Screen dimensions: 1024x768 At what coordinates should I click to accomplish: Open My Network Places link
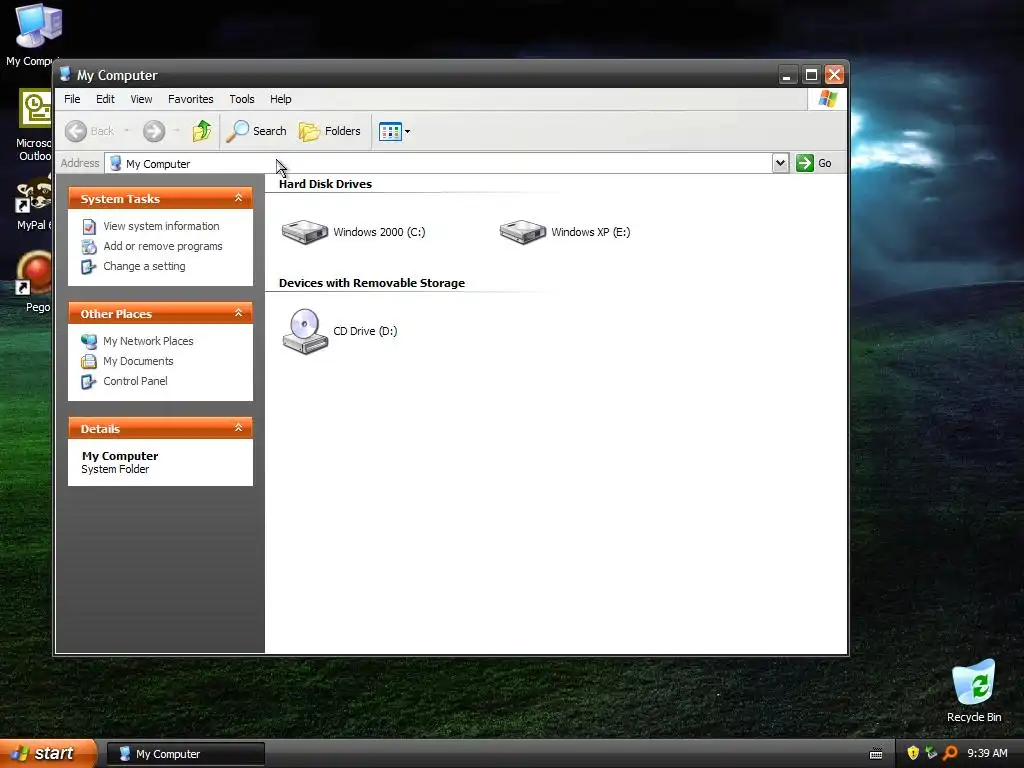pos(148,341)
